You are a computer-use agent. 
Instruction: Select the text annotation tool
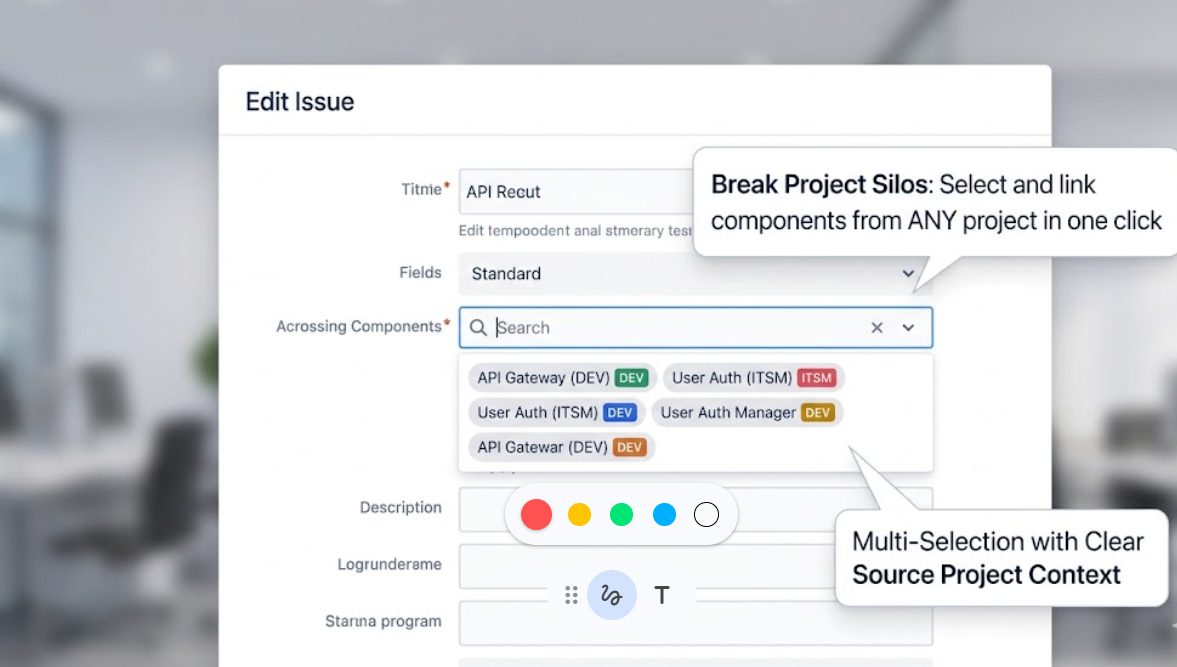661,595
